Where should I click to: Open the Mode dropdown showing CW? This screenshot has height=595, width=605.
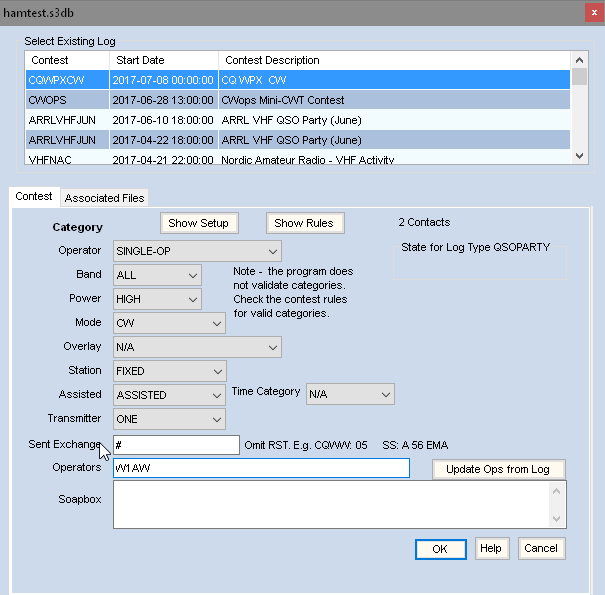coord(169,323)
